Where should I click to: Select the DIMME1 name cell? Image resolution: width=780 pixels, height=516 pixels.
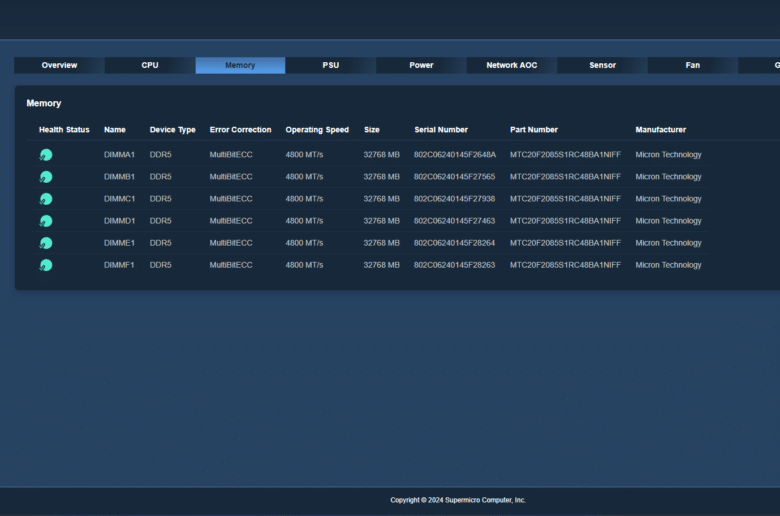point(119,243)
